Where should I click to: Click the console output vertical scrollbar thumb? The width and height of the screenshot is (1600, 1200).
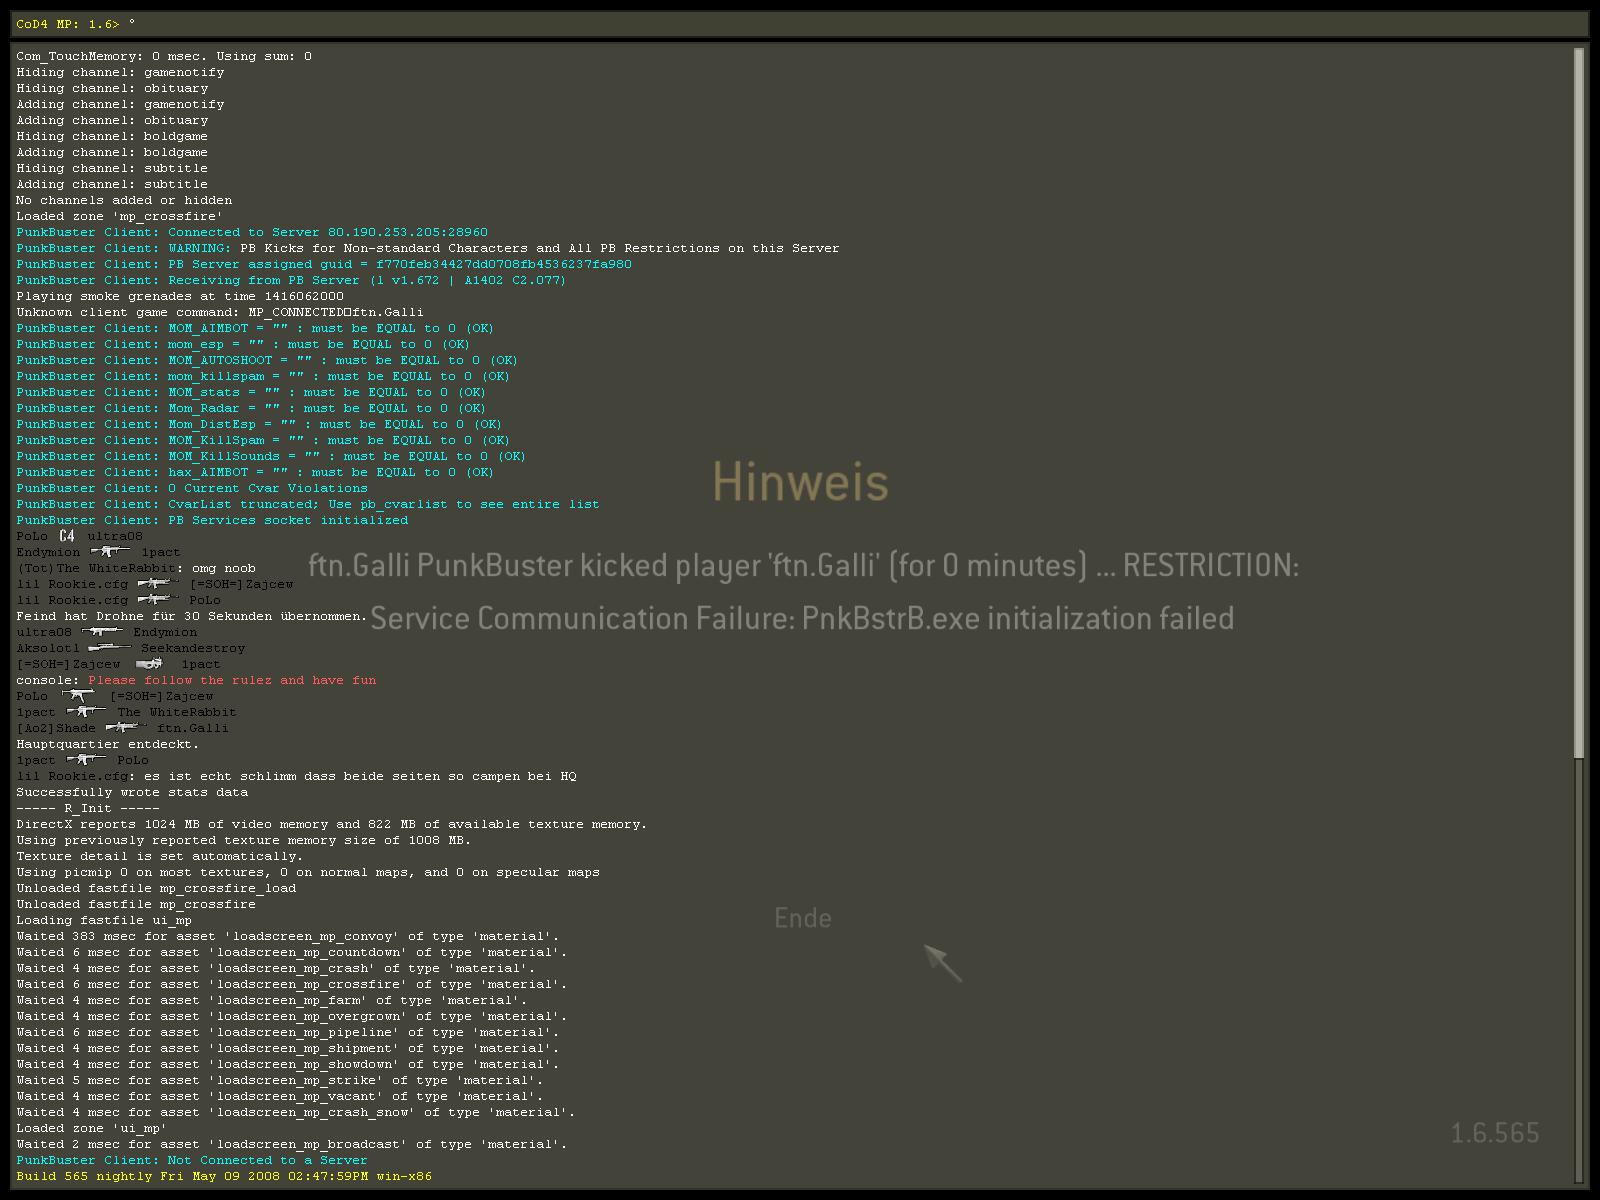pyautogui.click(x=1579, y=403)
